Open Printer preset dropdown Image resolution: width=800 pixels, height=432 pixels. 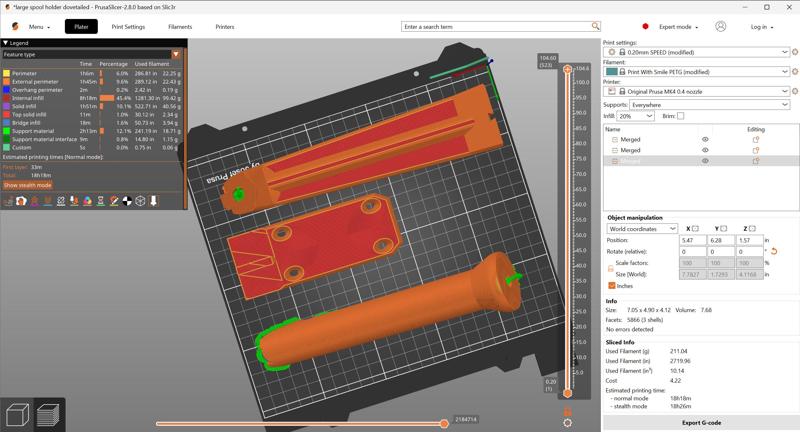[696, 91]
